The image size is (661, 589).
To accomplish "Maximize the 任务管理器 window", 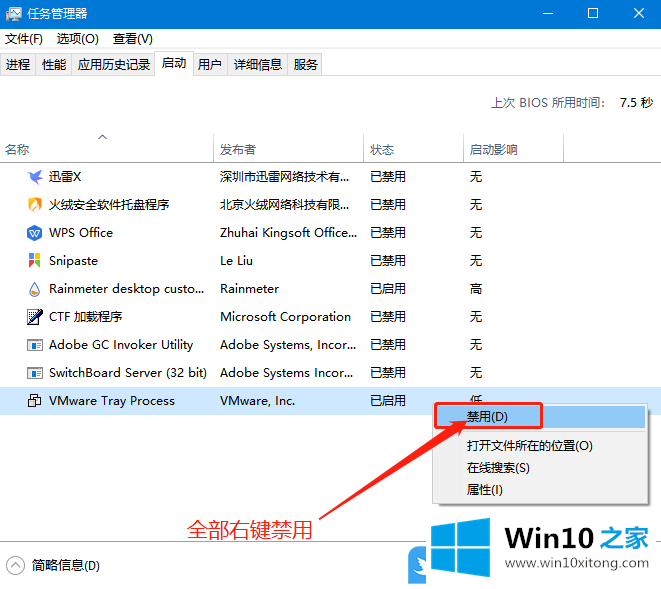I will point(593,14).
